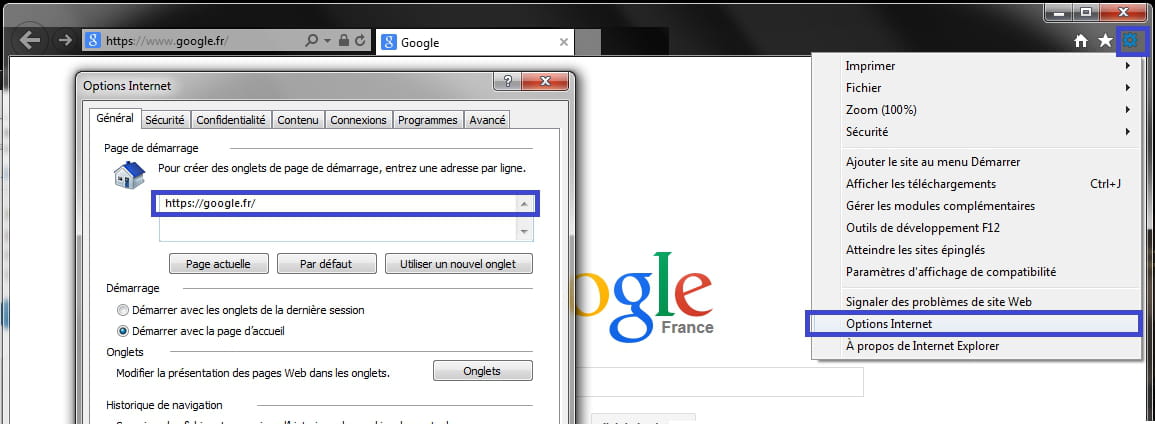Switch to the Sécurité tab in dialog
The image size is (1155, 424).
tap(165, 120)
